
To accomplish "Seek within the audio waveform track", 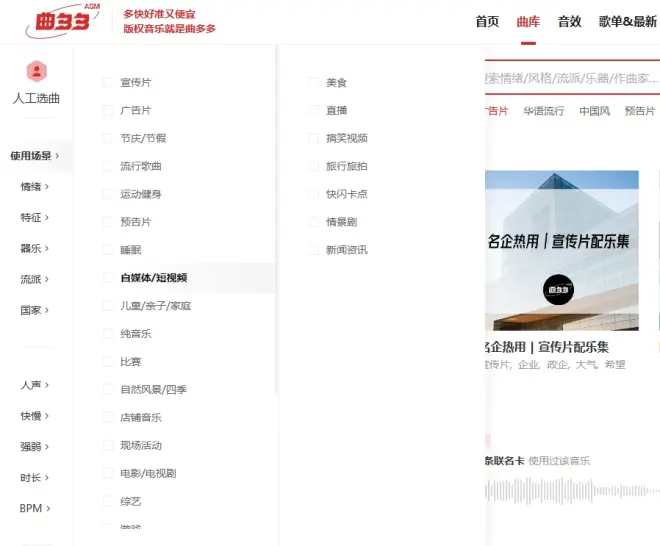I will tap(570, 491).
